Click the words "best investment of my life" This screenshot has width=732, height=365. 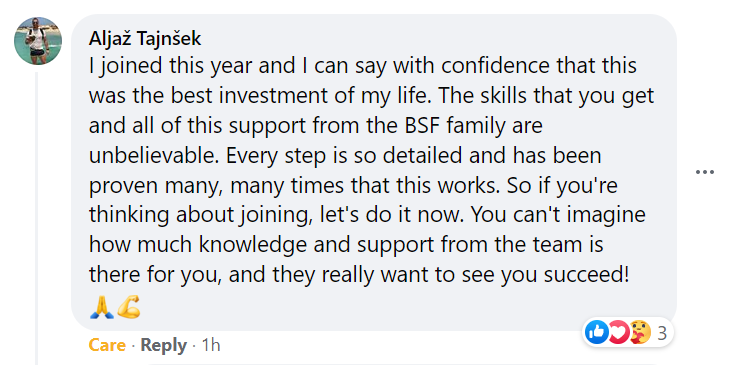click(x=262, y=96)
